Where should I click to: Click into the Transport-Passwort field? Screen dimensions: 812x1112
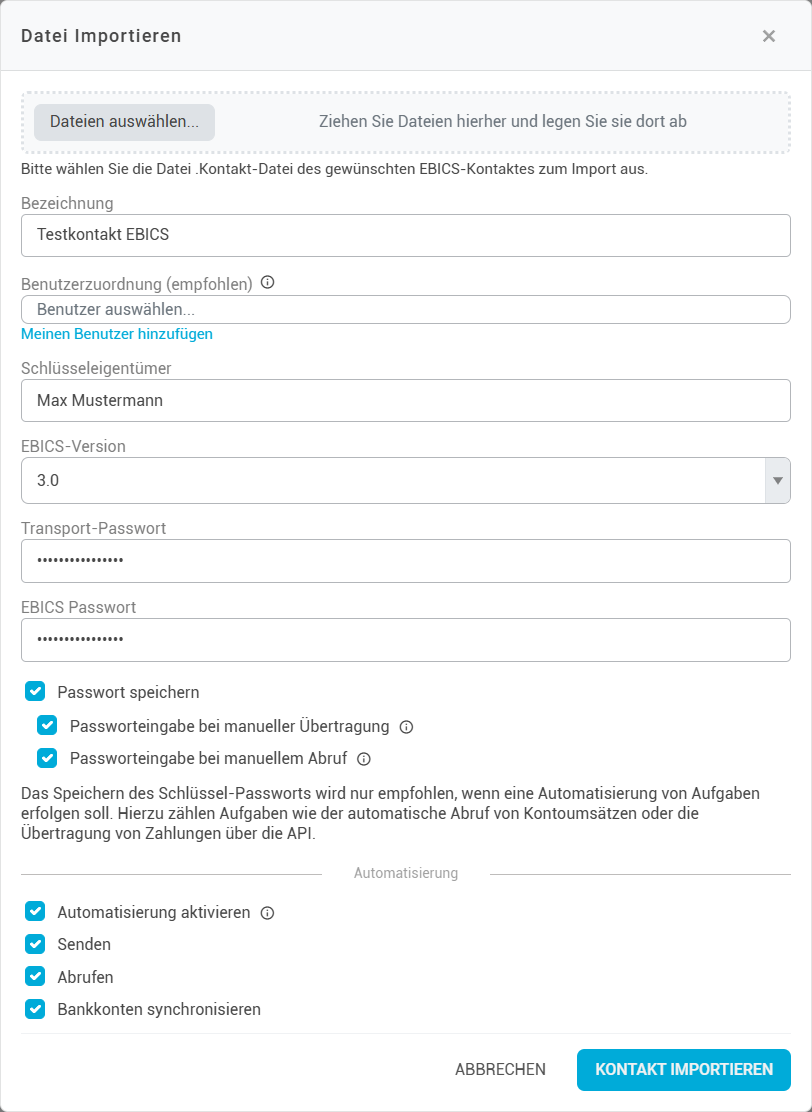pyautogui.click(x=405, y=561)
